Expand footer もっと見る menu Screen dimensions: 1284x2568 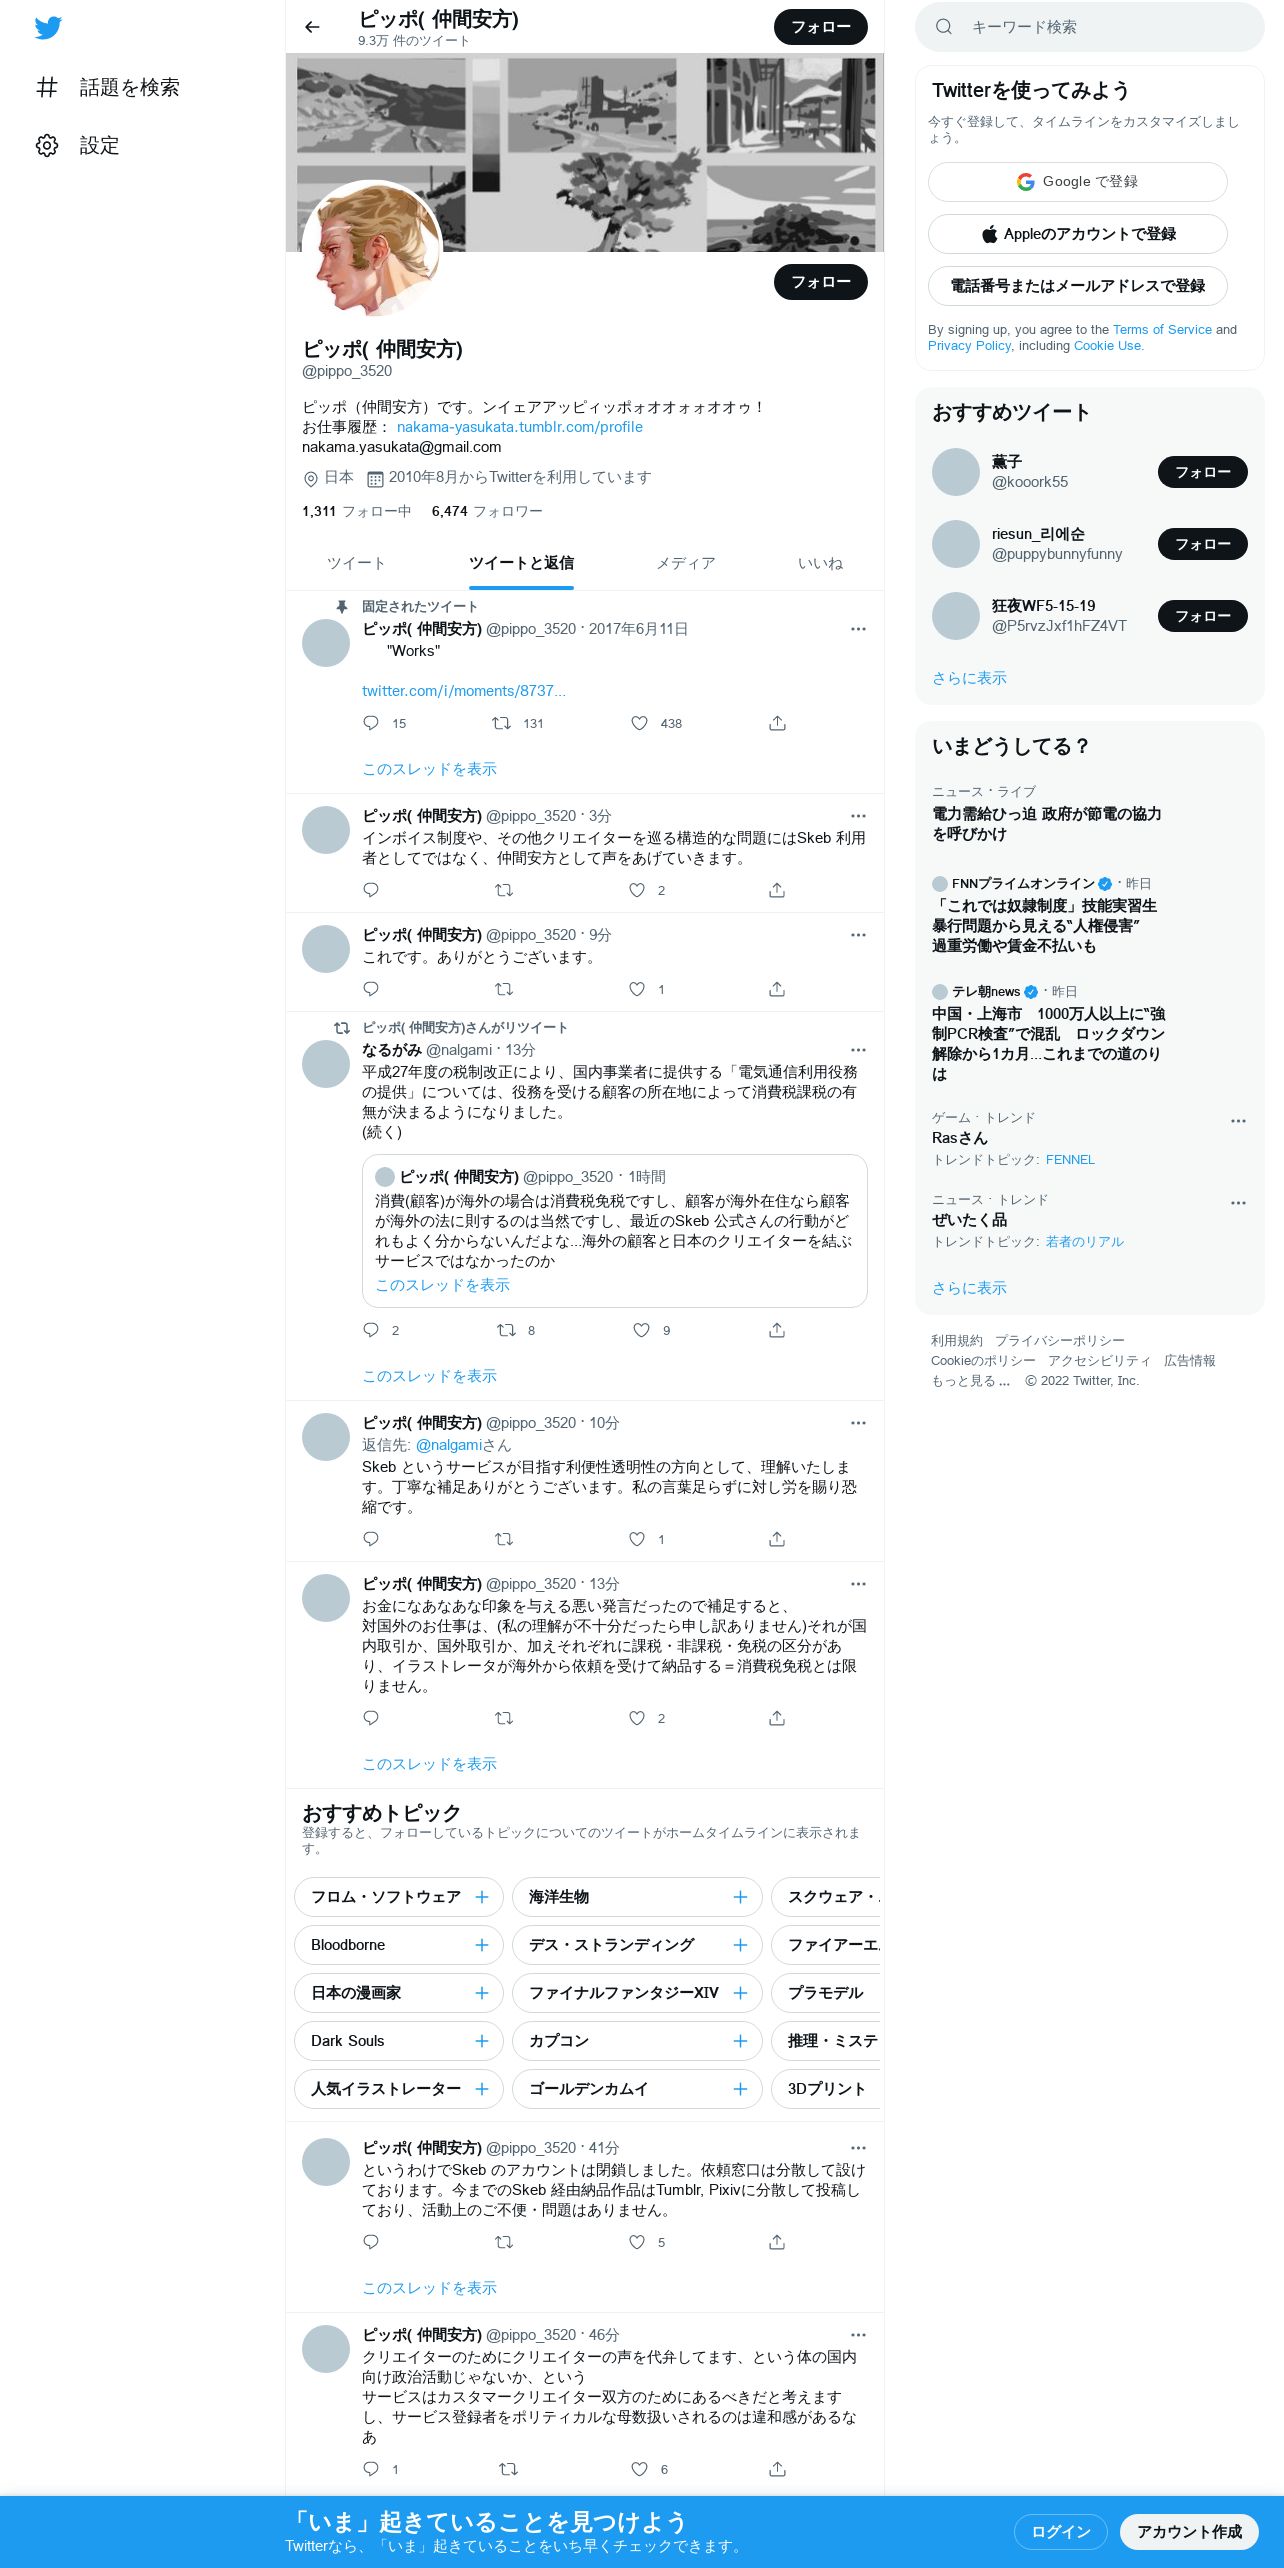tap(970, 1381)
